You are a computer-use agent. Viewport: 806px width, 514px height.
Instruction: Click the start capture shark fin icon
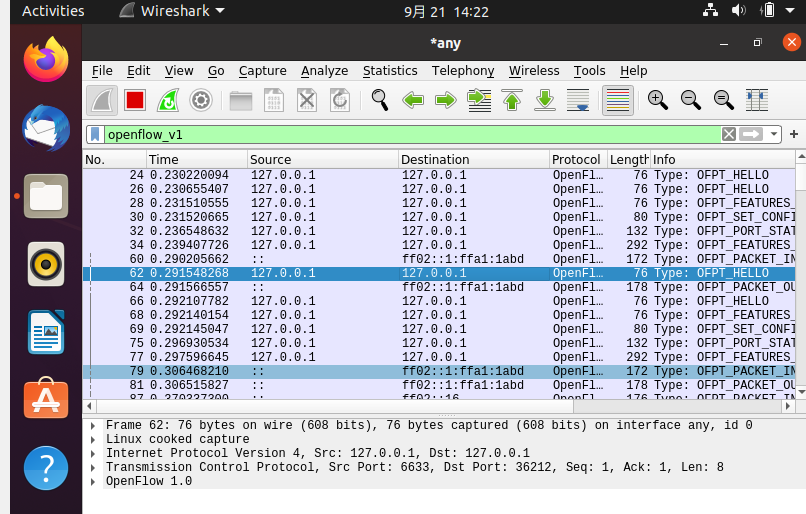[102, 100]
